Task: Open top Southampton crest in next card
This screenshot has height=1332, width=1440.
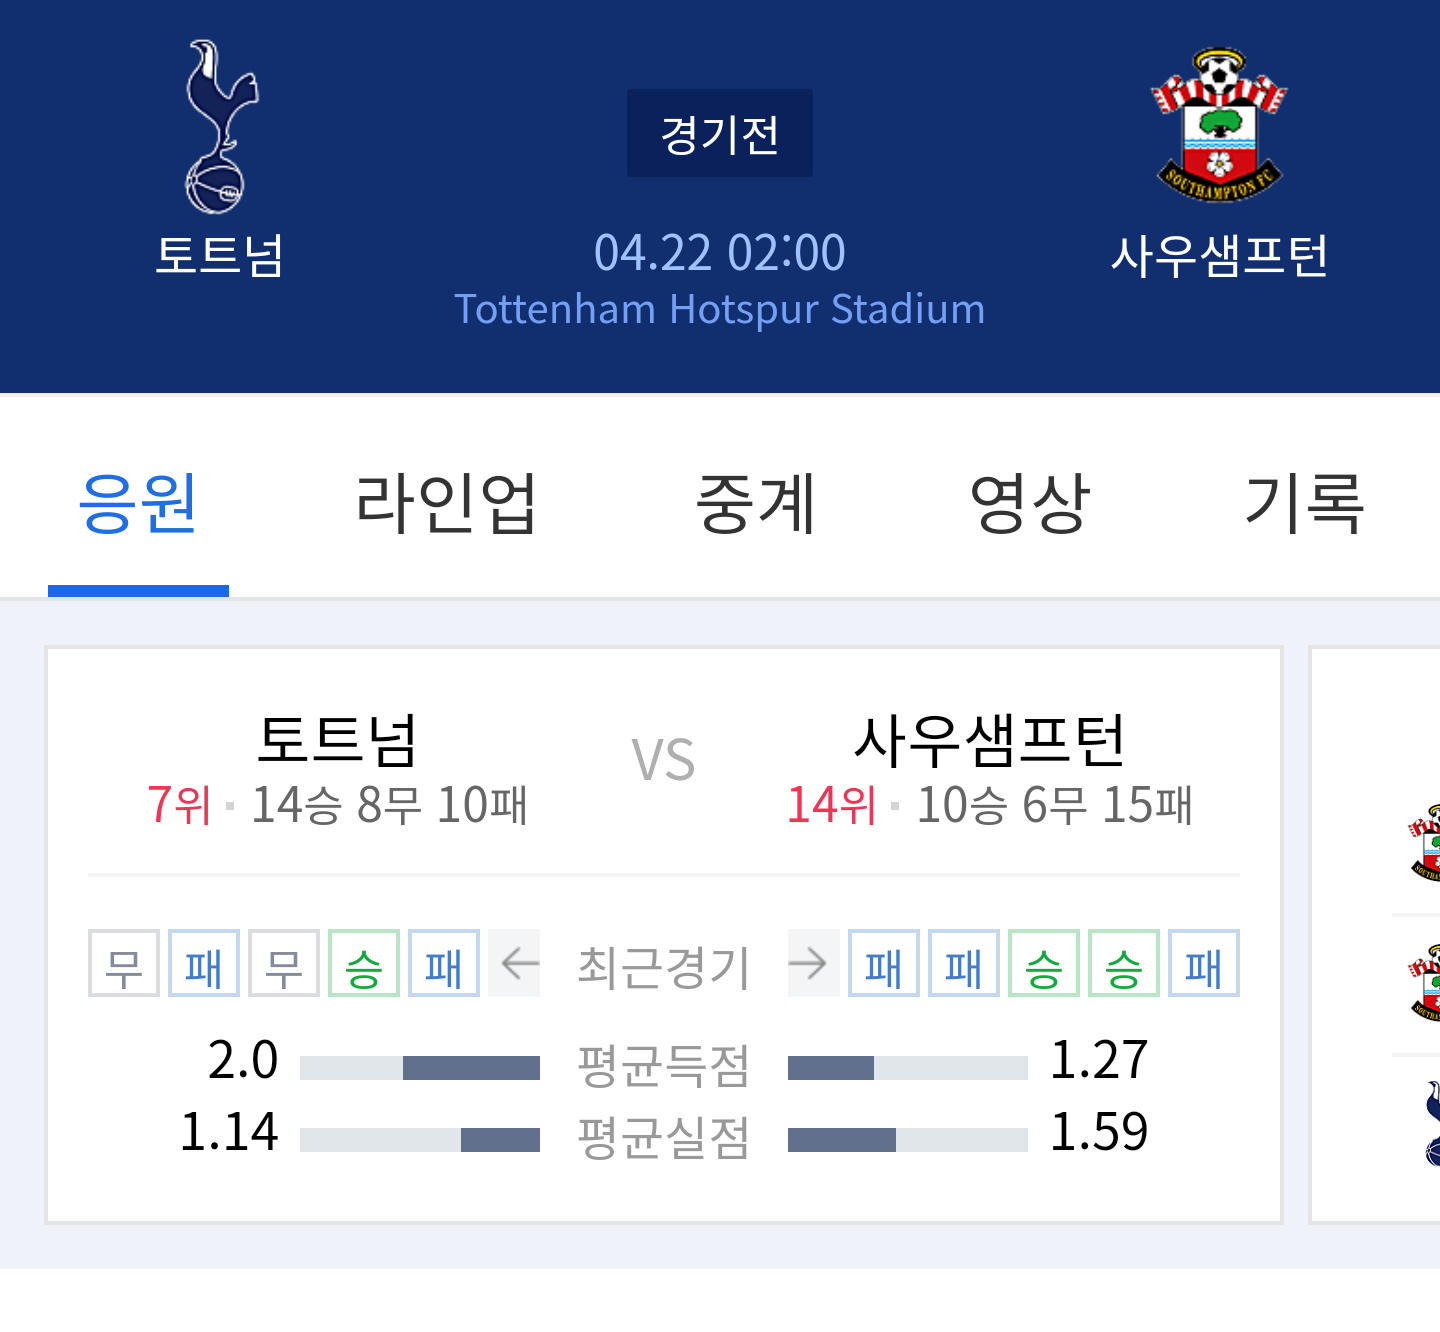Action: (x=1424, y=842)
